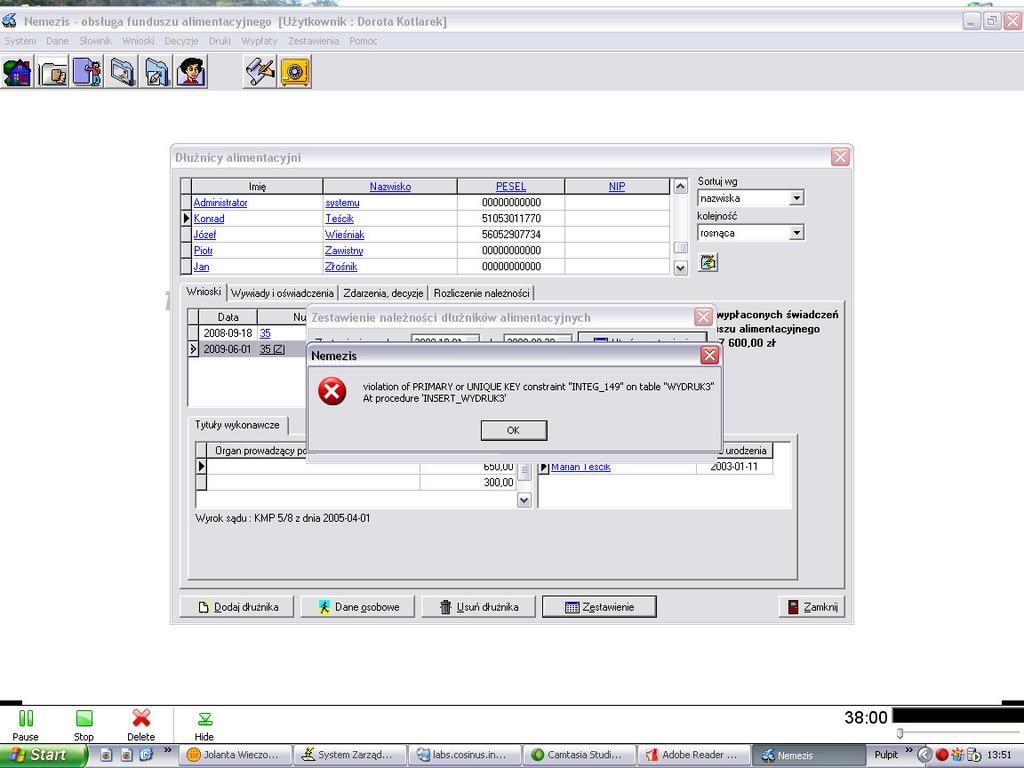Image resolution: width=1024 pixels, height=768 pixels.
Task: Open the Zestawienia menu
Action: click(x=313, y=40)
